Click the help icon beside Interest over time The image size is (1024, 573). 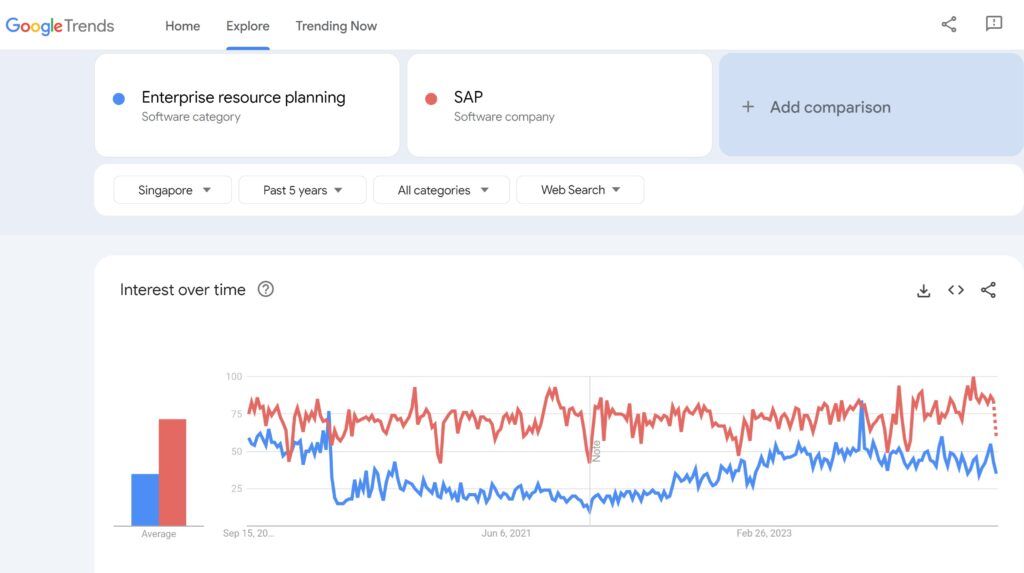point(265,290)
